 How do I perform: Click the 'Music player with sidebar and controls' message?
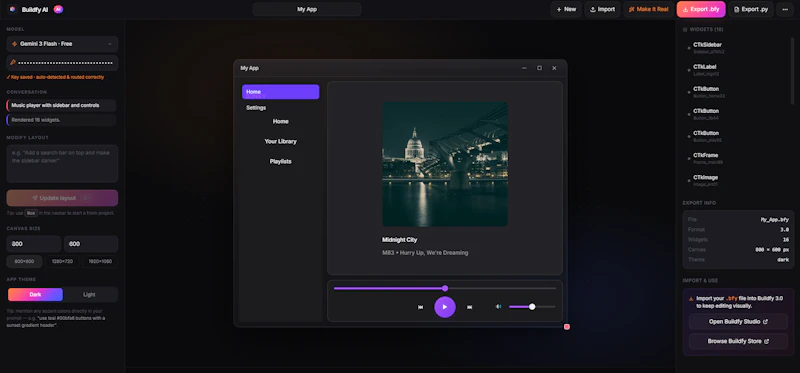tap(61, 106)
